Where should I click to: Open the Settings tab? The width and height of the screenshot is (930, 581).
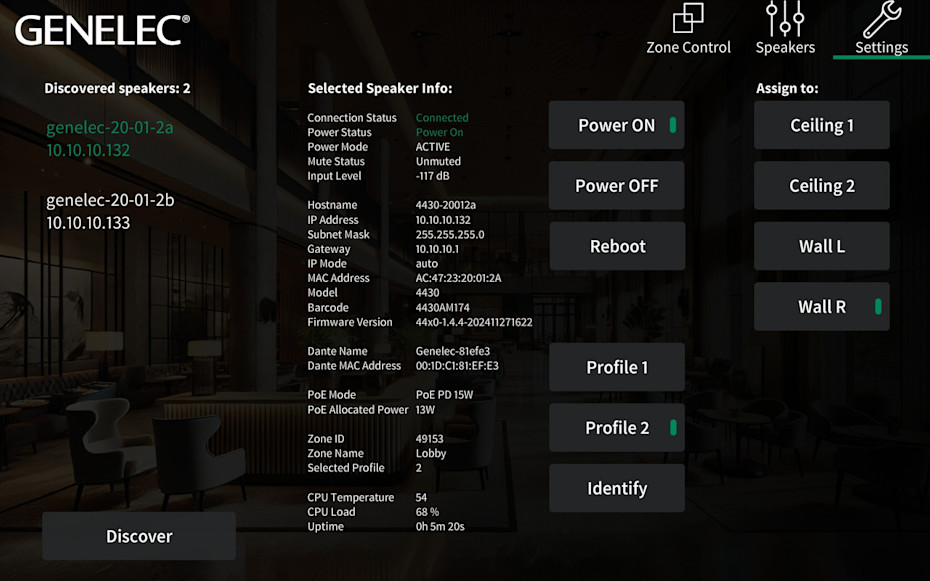pos(881,30)
